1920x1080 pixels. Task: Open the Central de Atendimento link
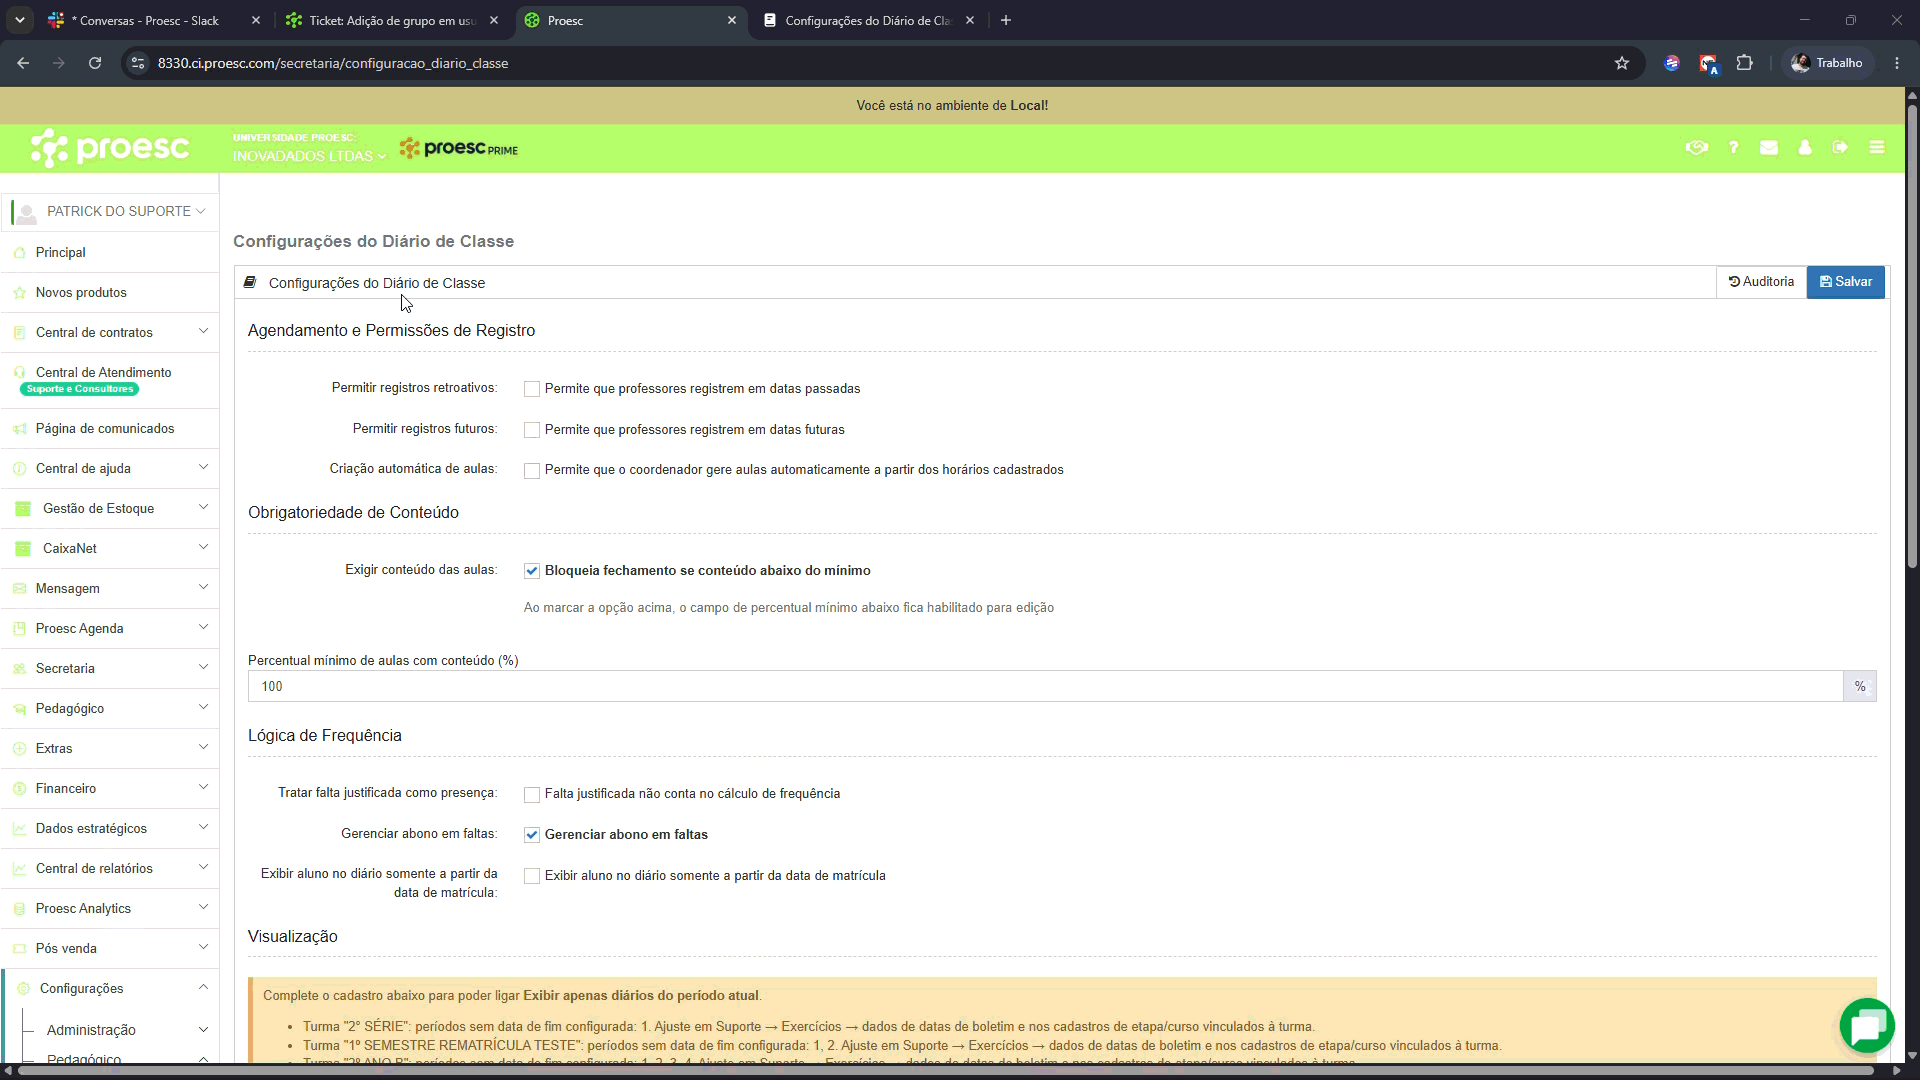click(x=104, y=373)
